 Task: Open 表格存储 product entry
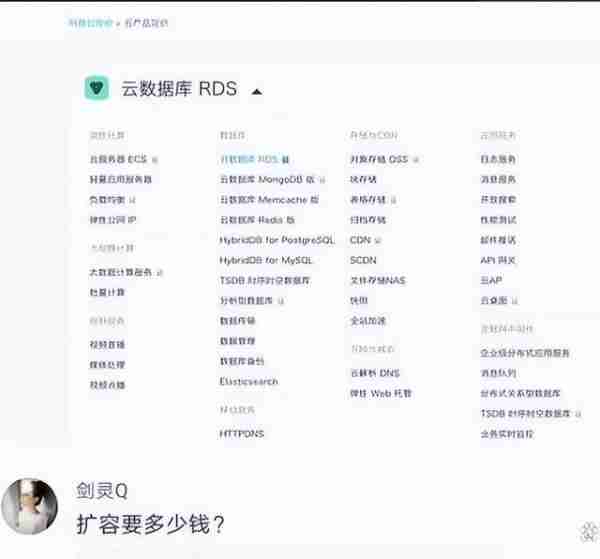click(x=368, y=200)
